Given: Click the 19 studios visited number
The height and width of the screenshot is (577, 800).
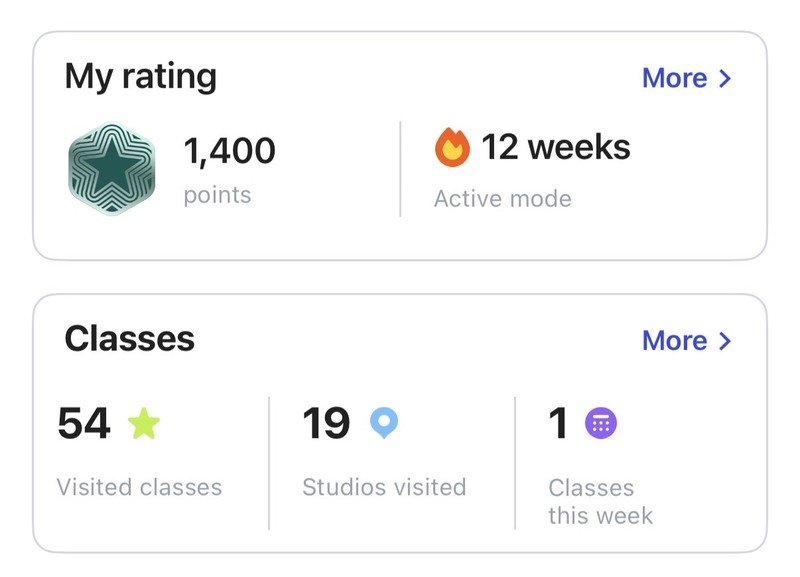Looking at the screenshot, I should [326, 423].
